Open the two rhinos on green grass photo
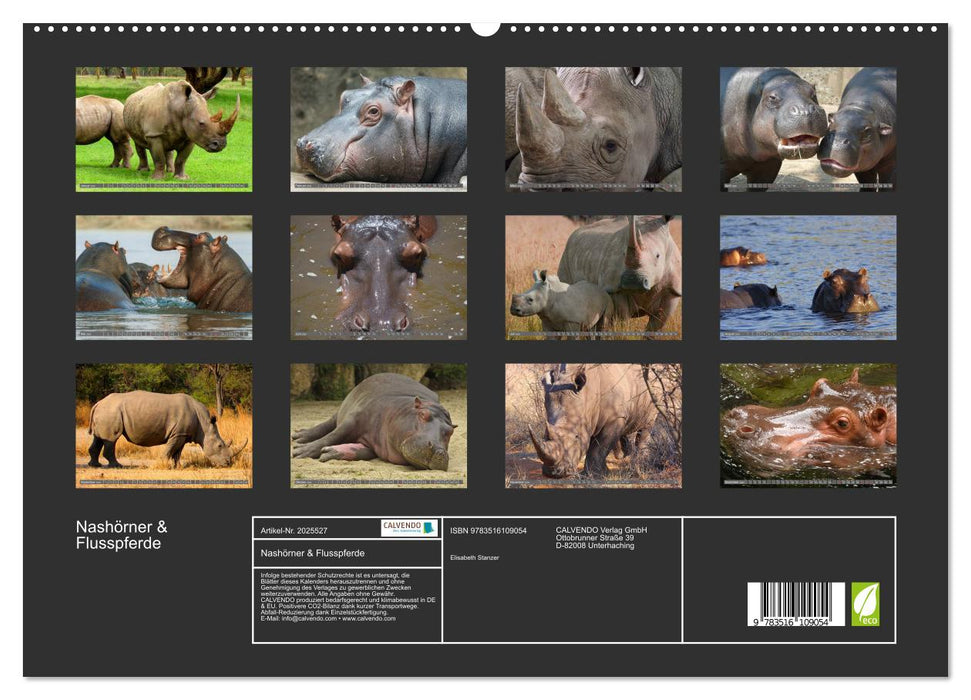 coord(164,129)
